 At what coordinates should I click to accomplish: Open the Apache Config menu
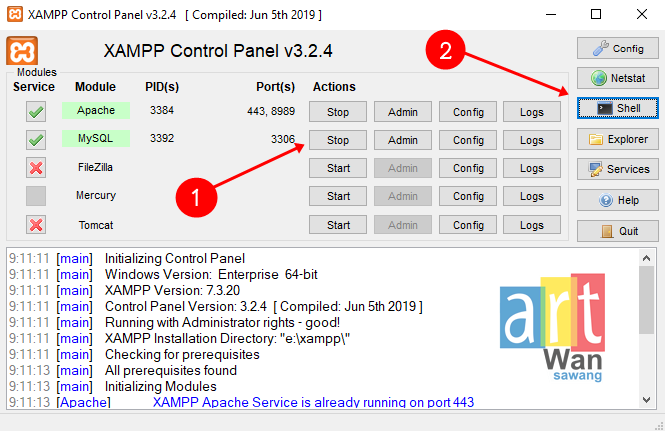(x=468, y=112)
